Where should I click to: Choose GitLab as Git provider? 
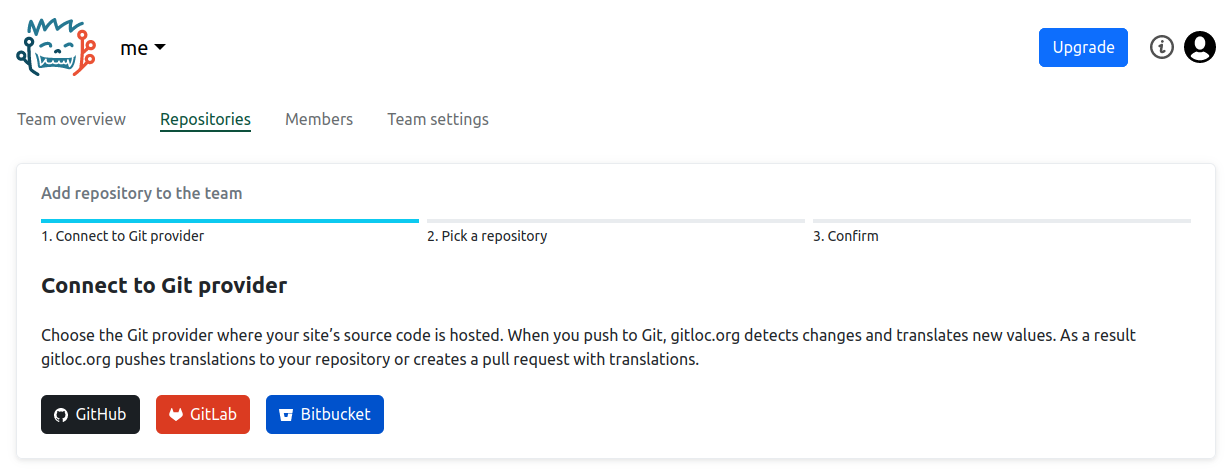coord(202,414)
